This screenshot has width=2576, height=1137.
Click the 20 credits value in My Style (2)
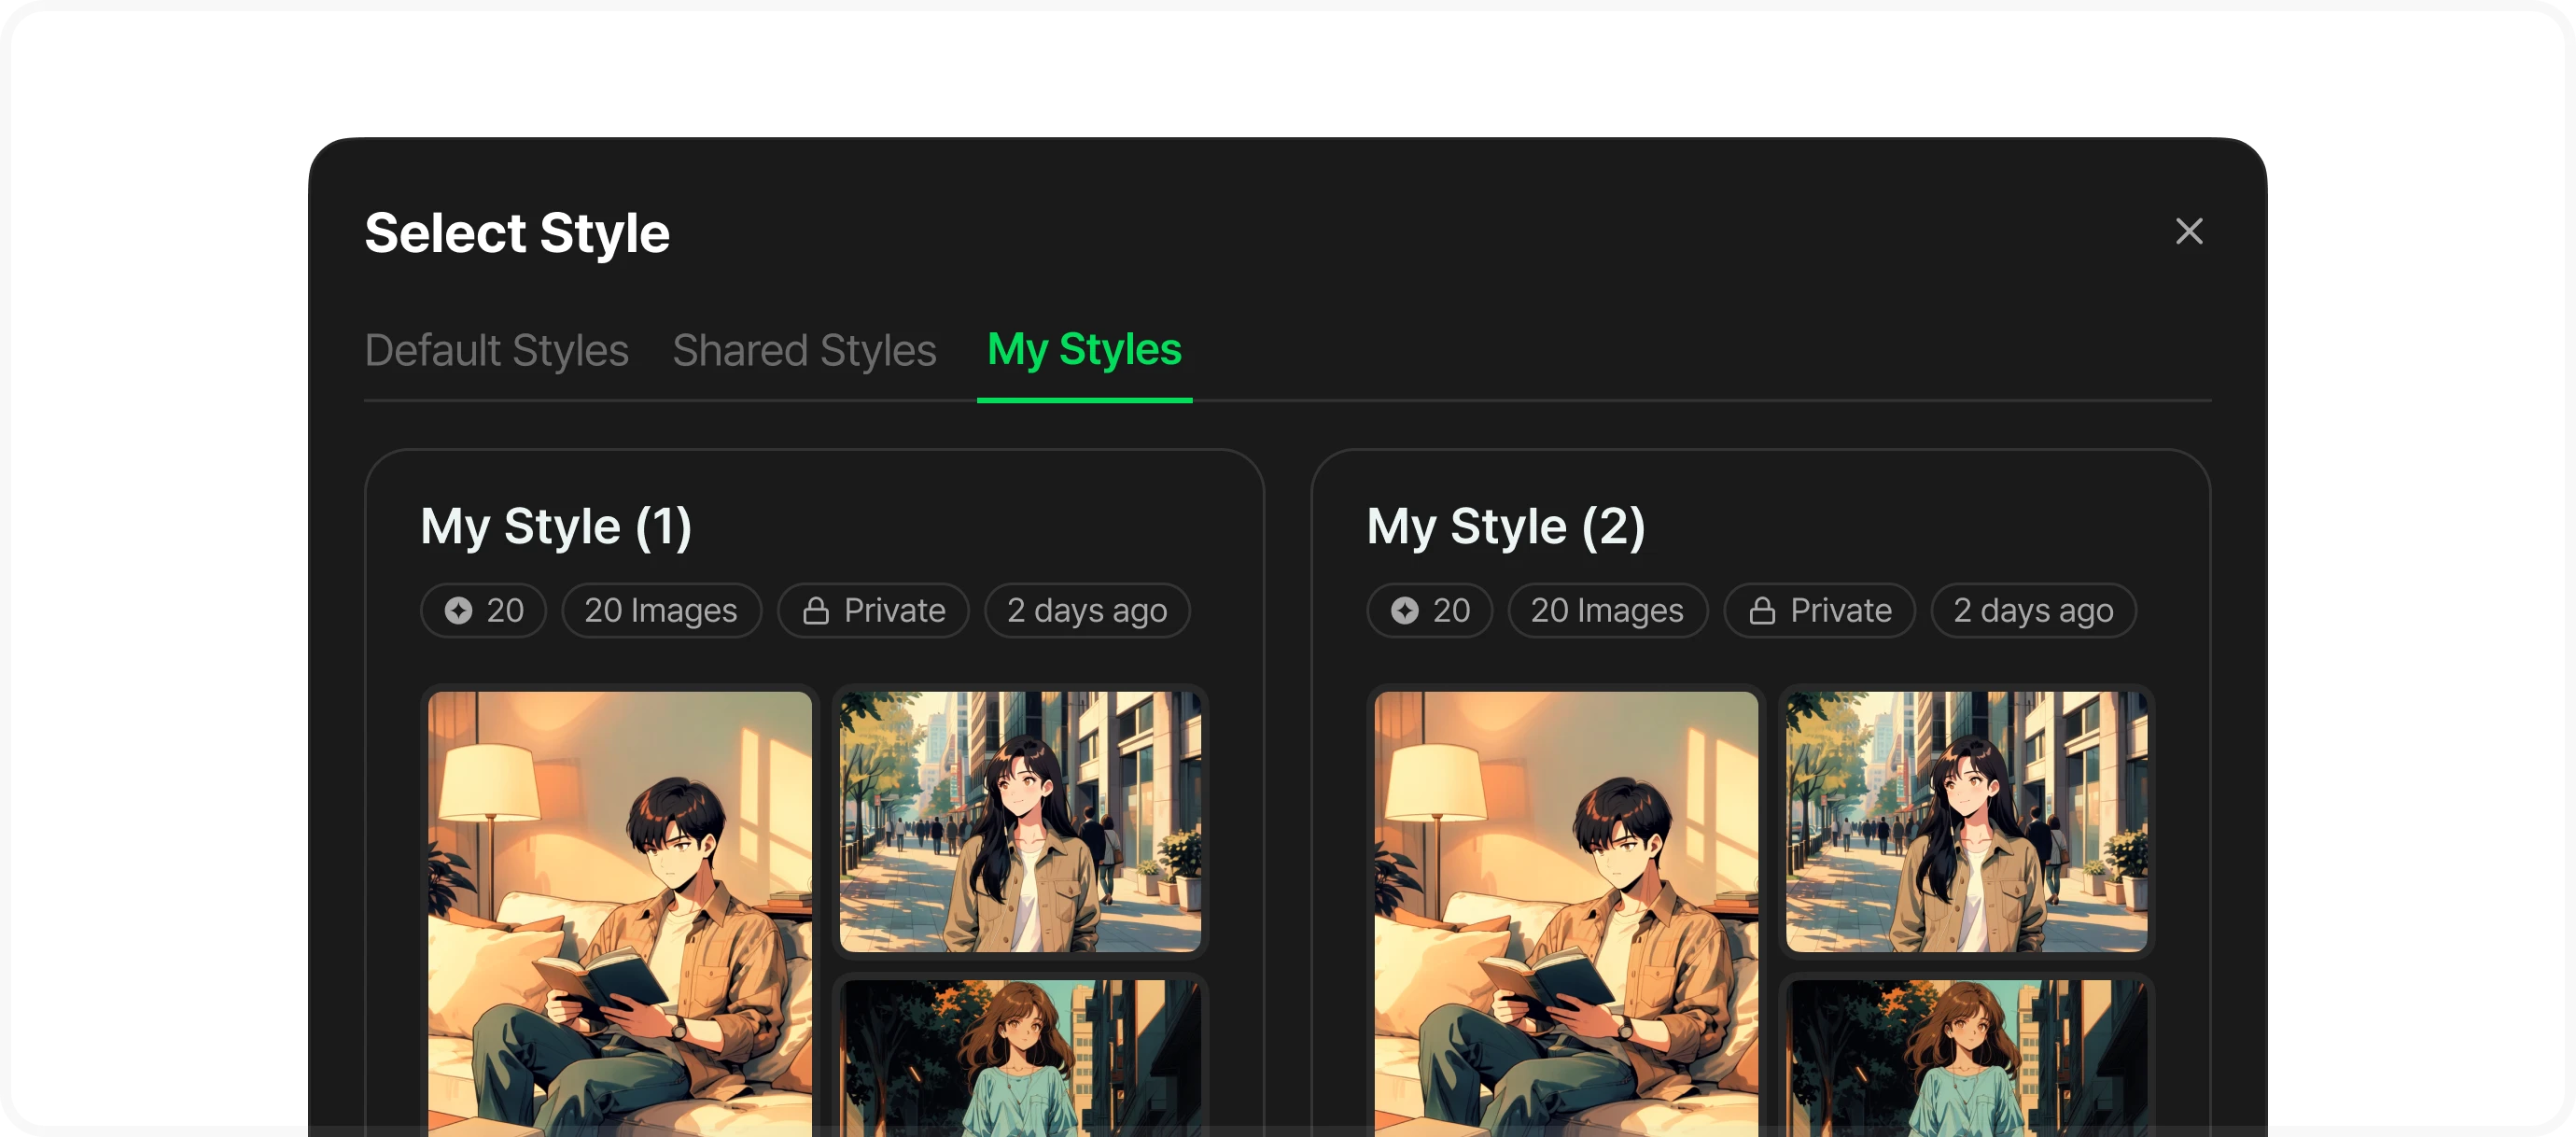(1451, 610)
